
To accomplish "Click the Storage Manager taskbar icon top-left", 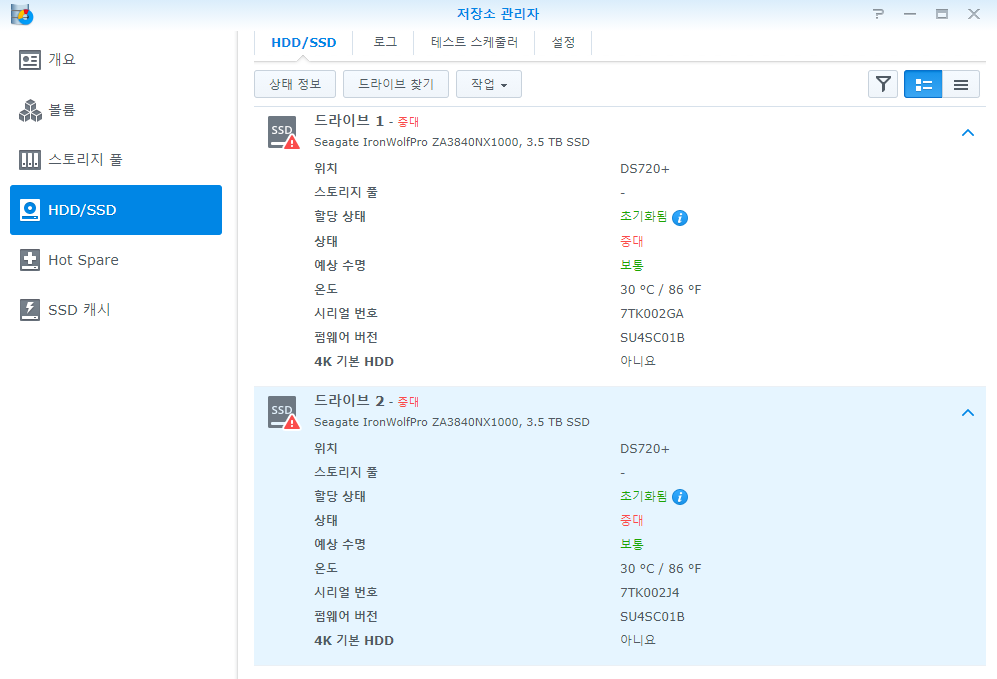I will (x=21, y=14).
